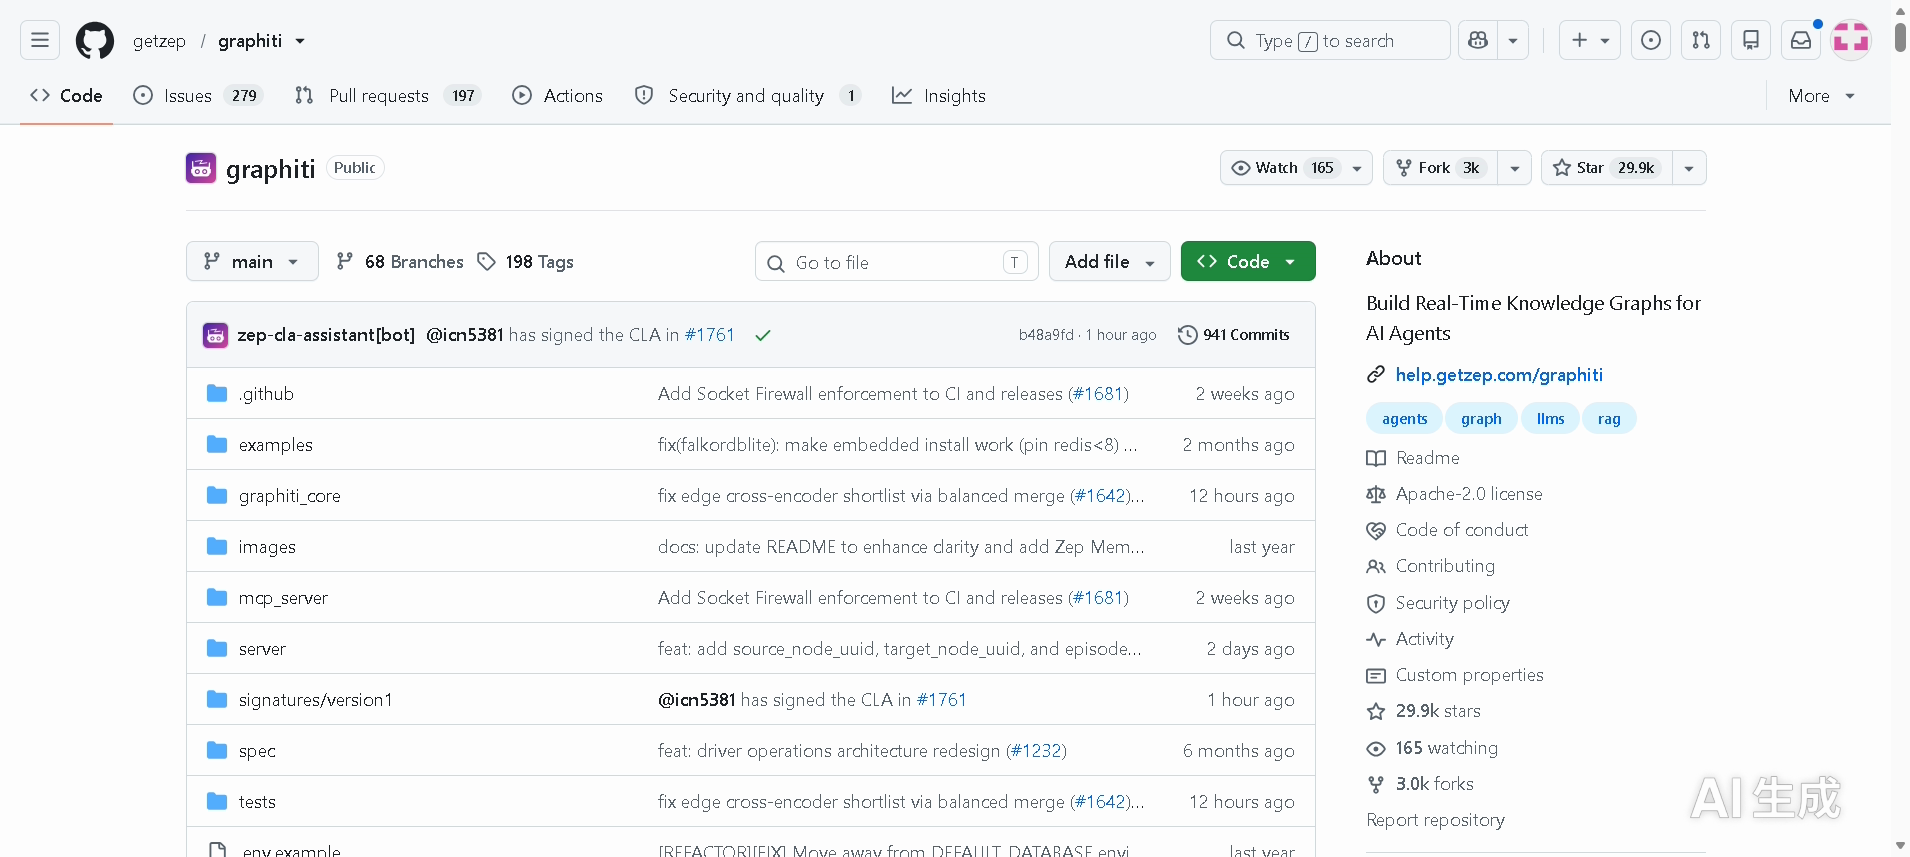Viewport: 1910px width, 857px height.
Task: Click the mcp_server folder icon
Action: (217, 597)
